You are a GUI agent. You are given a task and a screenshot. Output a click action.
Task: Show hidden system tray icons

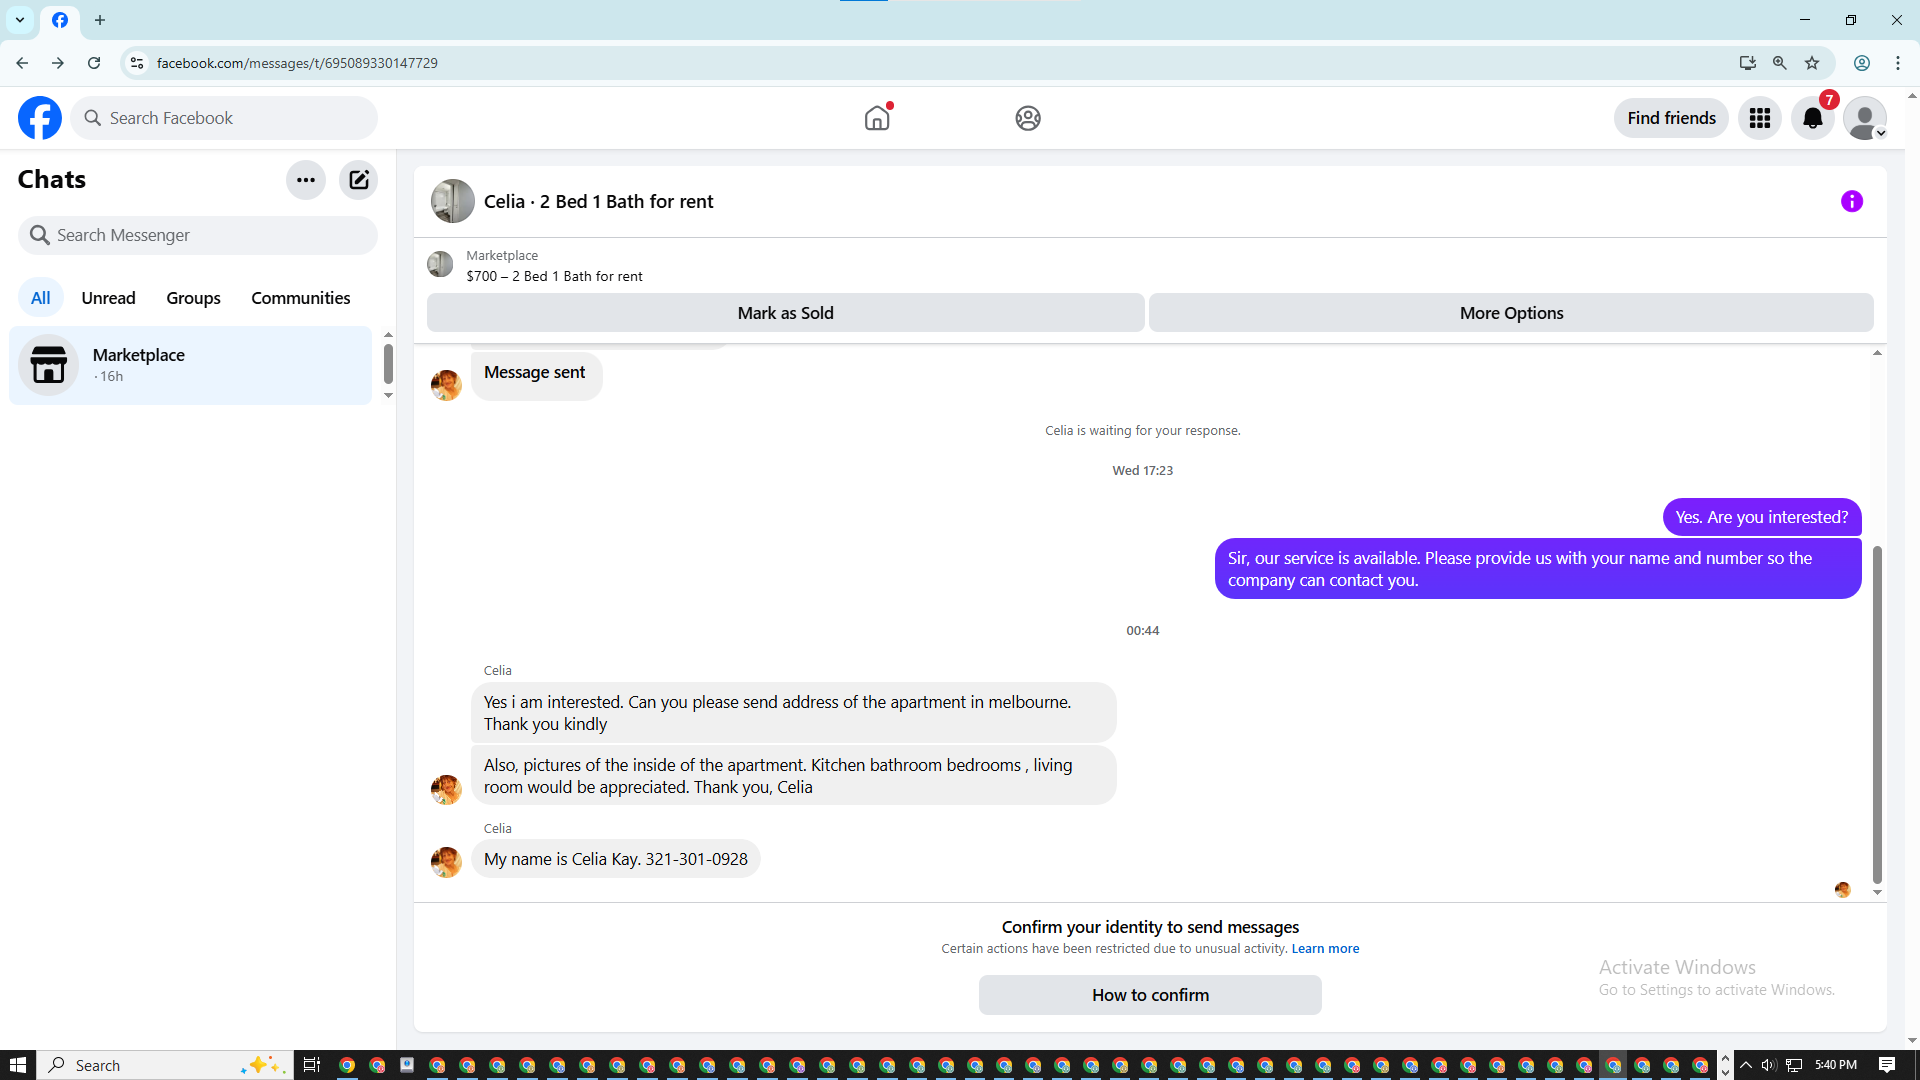[1746, 1065]
